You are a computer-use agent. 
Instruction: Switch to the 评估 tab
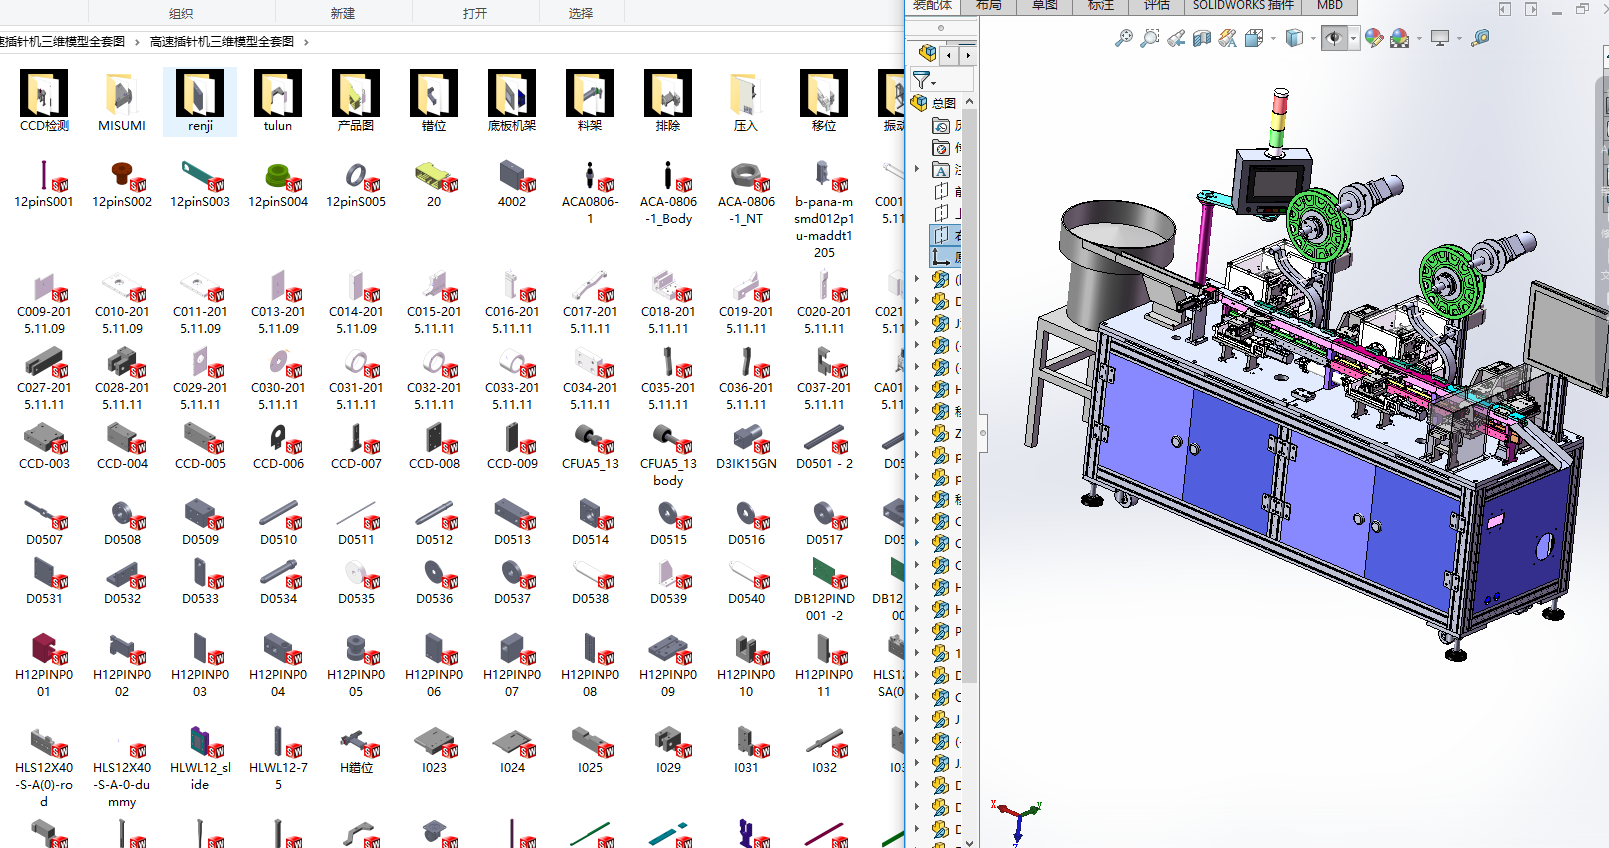(1156, 6)
